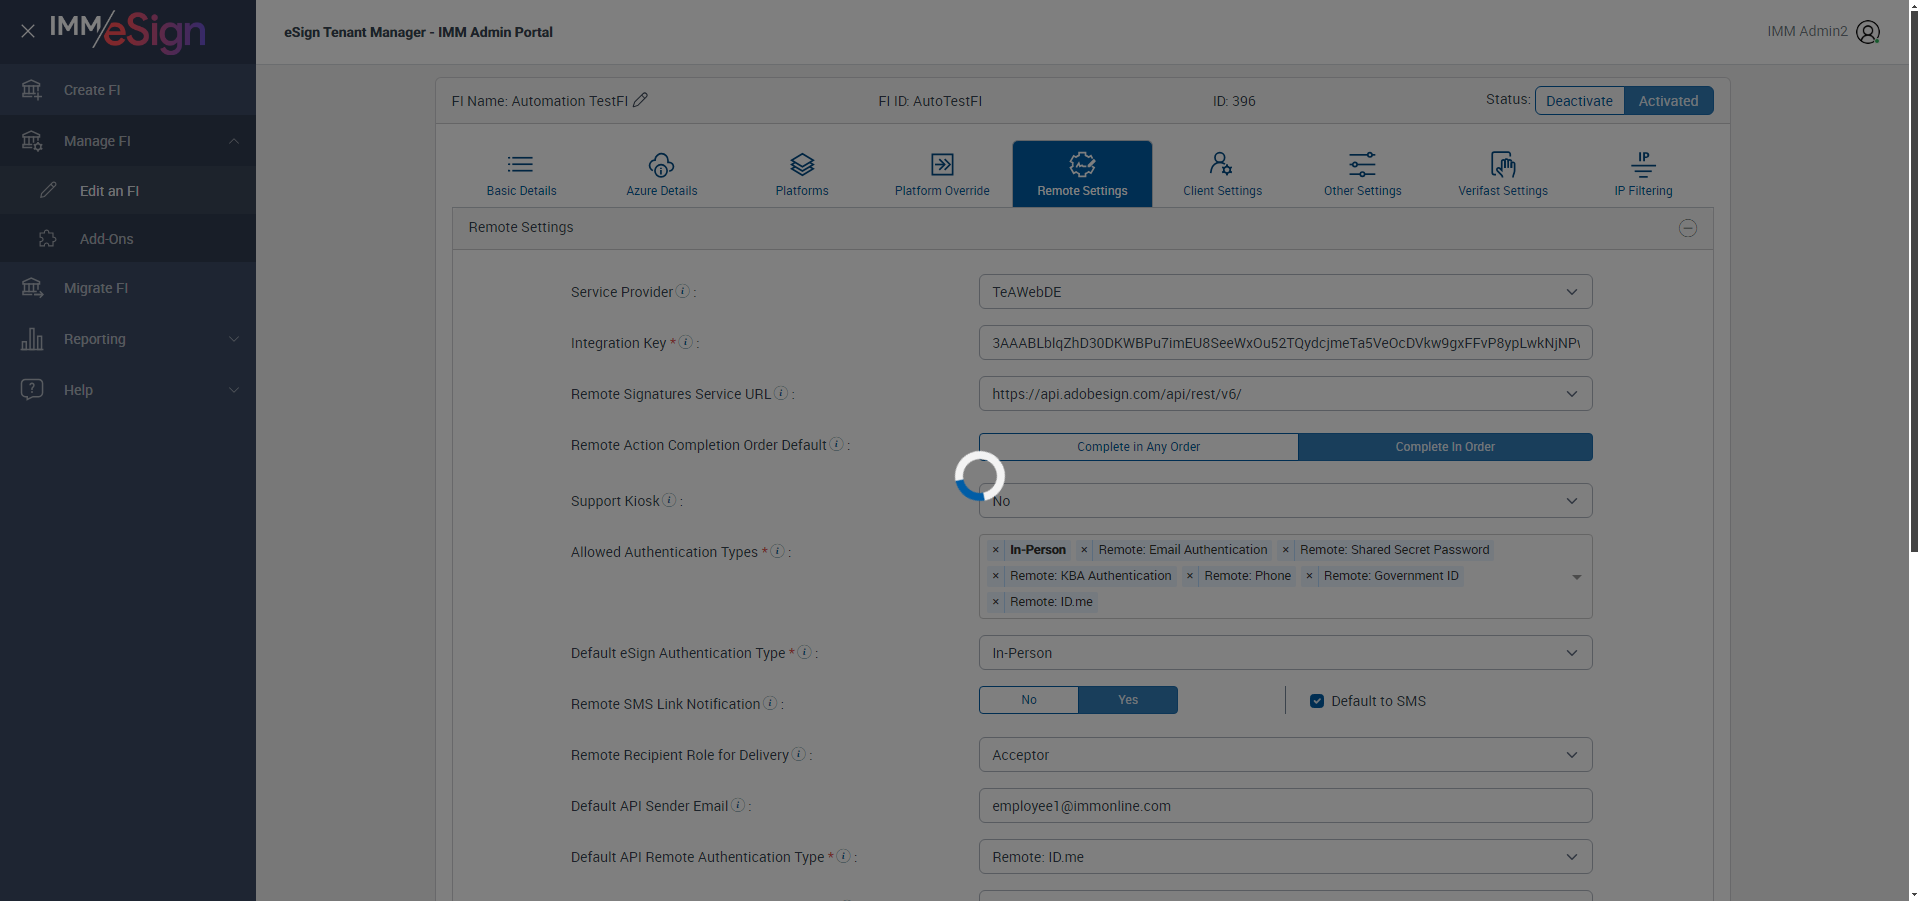Switch to the Basic Details tab
Screen dimensions: 1920x901
tap(522, 174)
